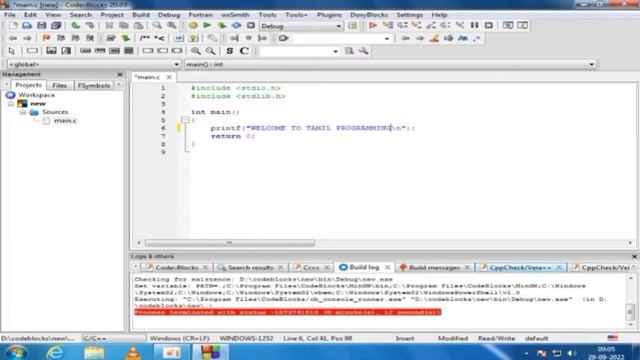640x360 pixels.
Task: Save all files from the toolbar
Action: (56, 26)
